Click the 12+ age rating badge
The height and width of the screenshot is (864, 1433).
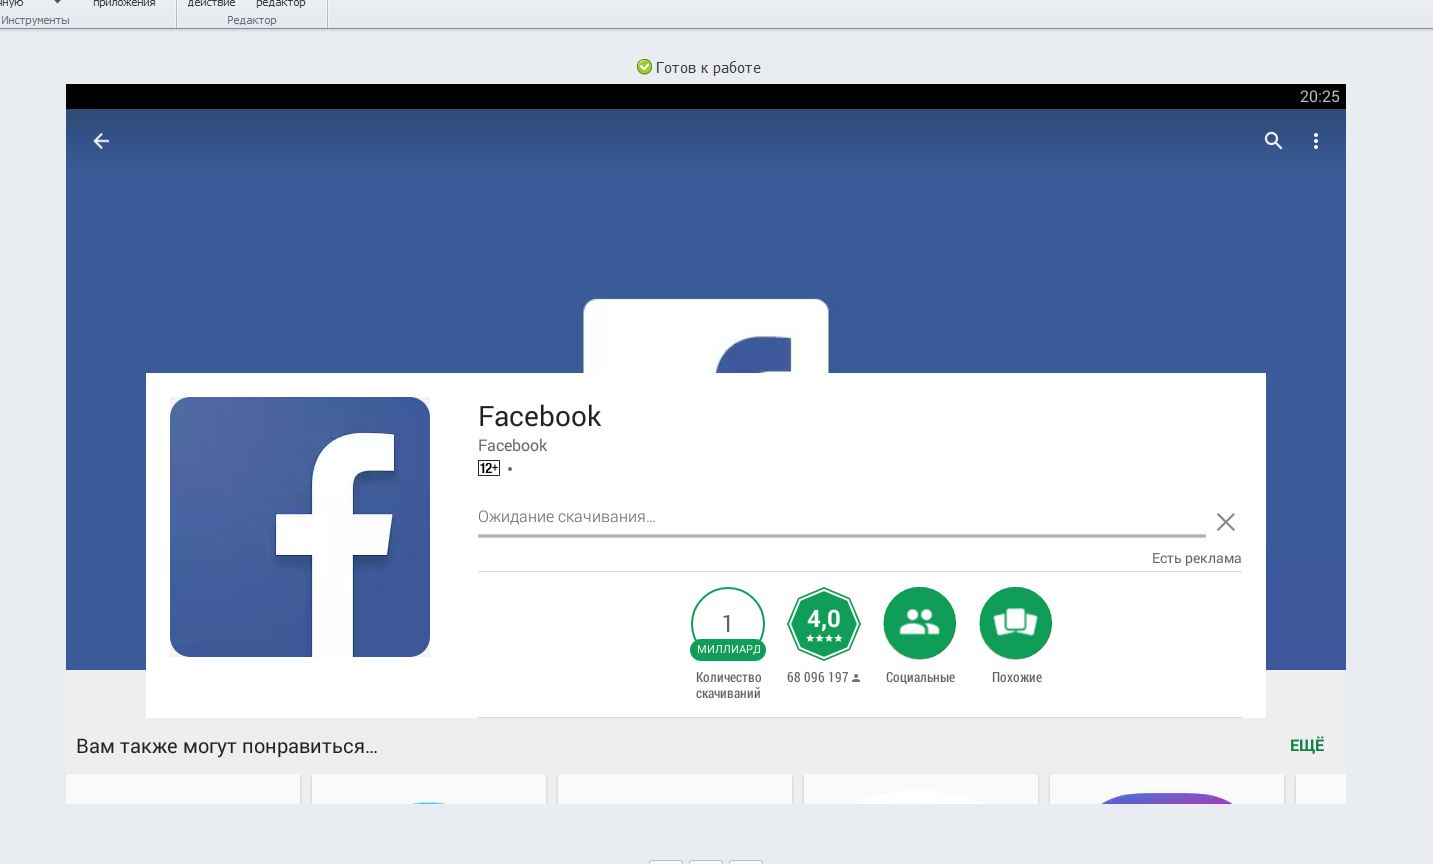click(489, 468)
